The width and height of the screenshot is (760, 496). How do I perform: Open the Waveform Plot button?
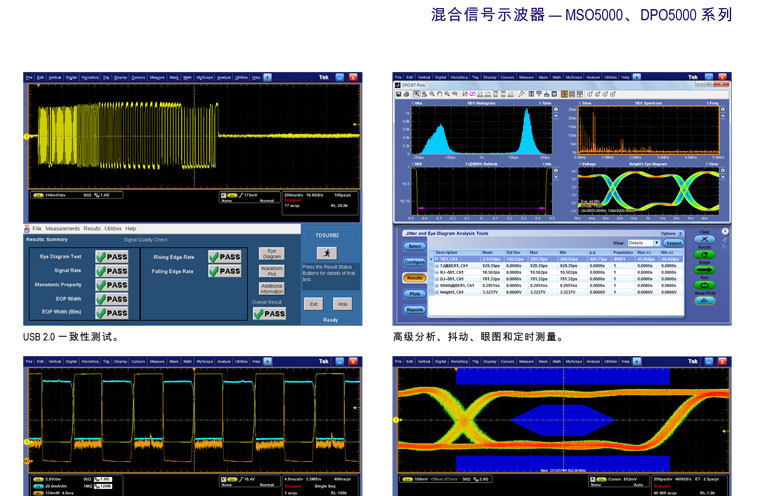coord(271,271)
